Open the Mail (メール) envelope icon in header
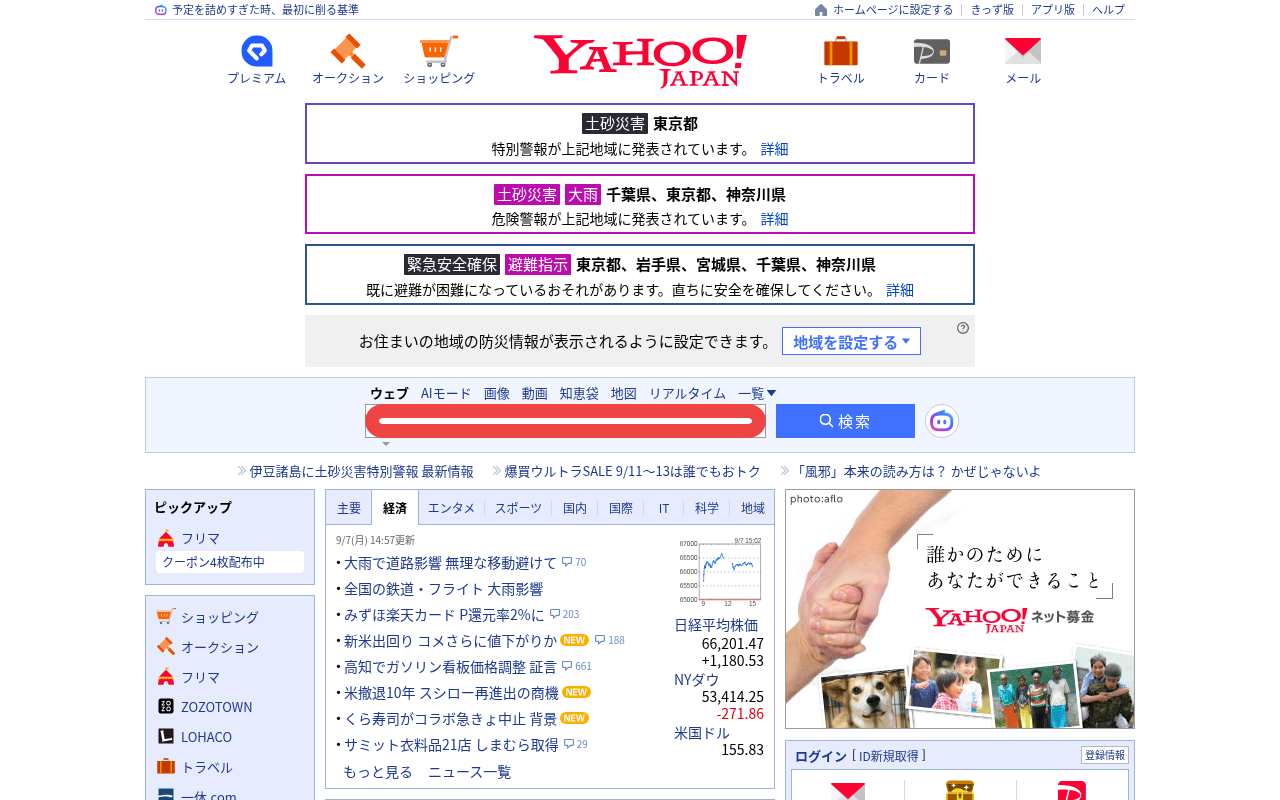Viewport: 1280px width, 800px height. (1023, 51)
